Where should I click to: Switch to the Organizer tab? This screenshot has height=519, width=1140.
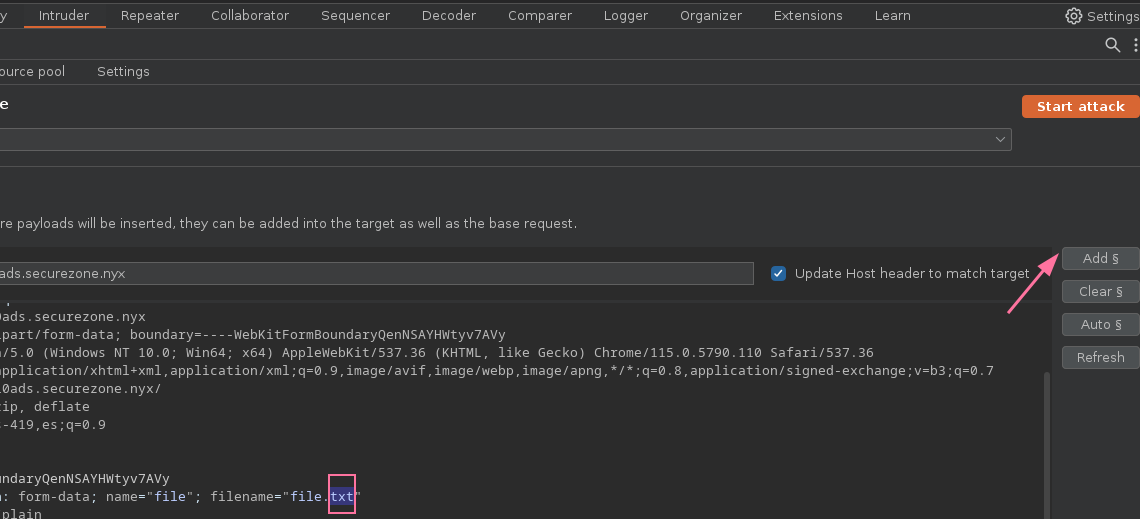tap(711, 16)
